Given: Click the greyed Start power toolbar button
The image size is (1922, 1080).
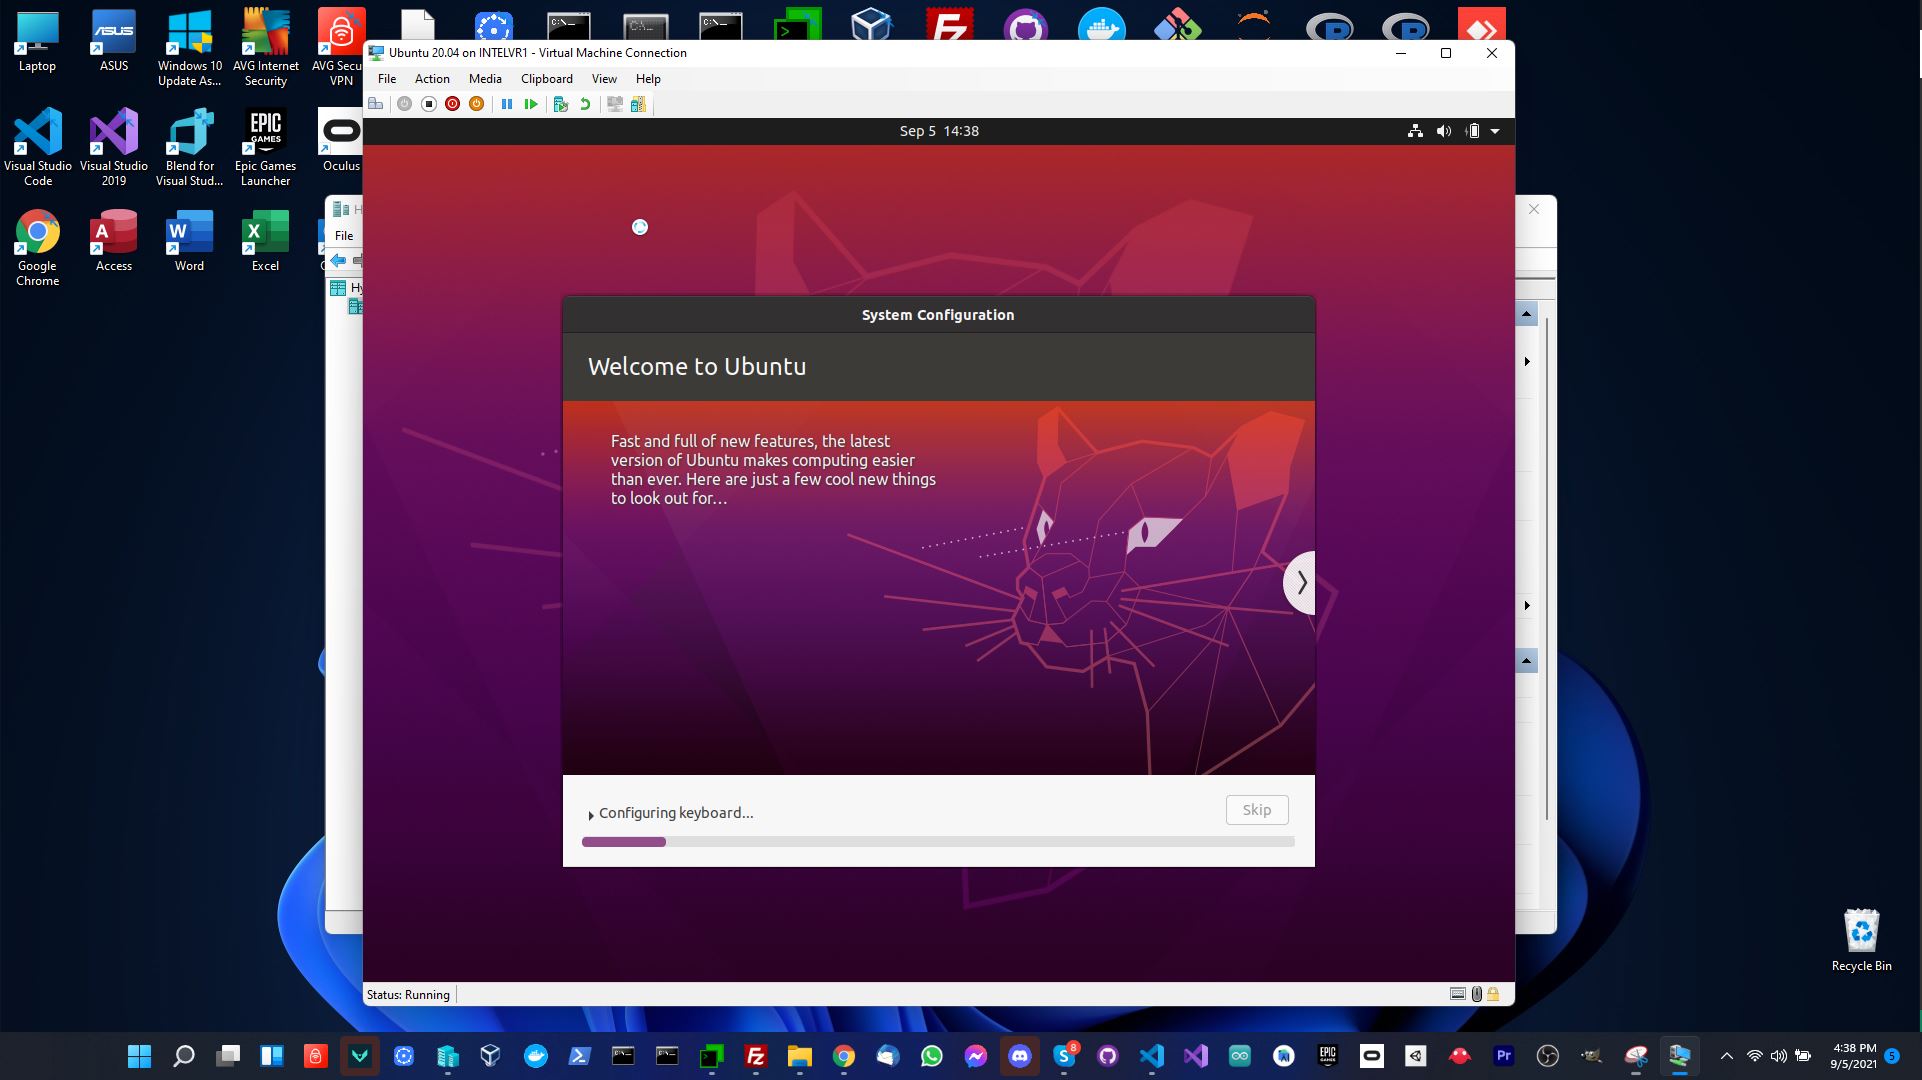Looking at the screenshot, I should point(404,104).
